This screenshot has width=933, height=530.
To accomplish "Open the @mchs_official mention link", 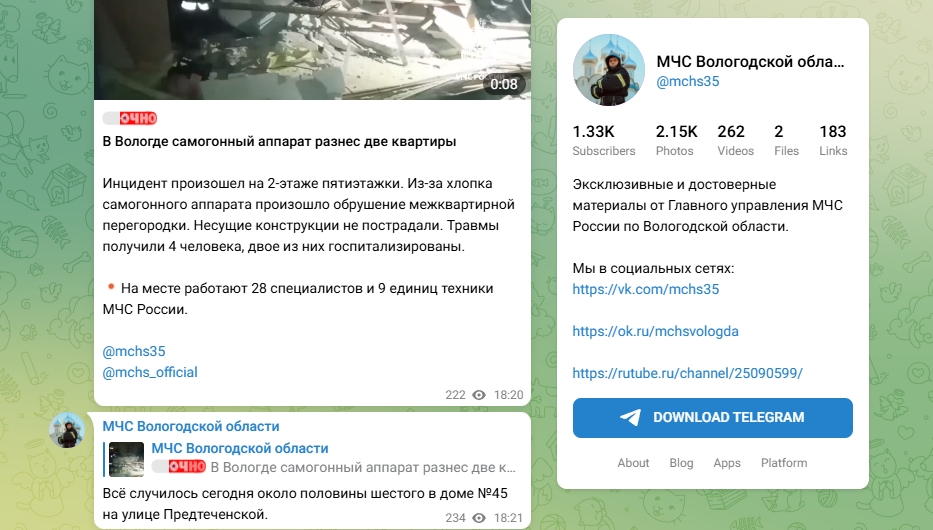I will point(150,372).
